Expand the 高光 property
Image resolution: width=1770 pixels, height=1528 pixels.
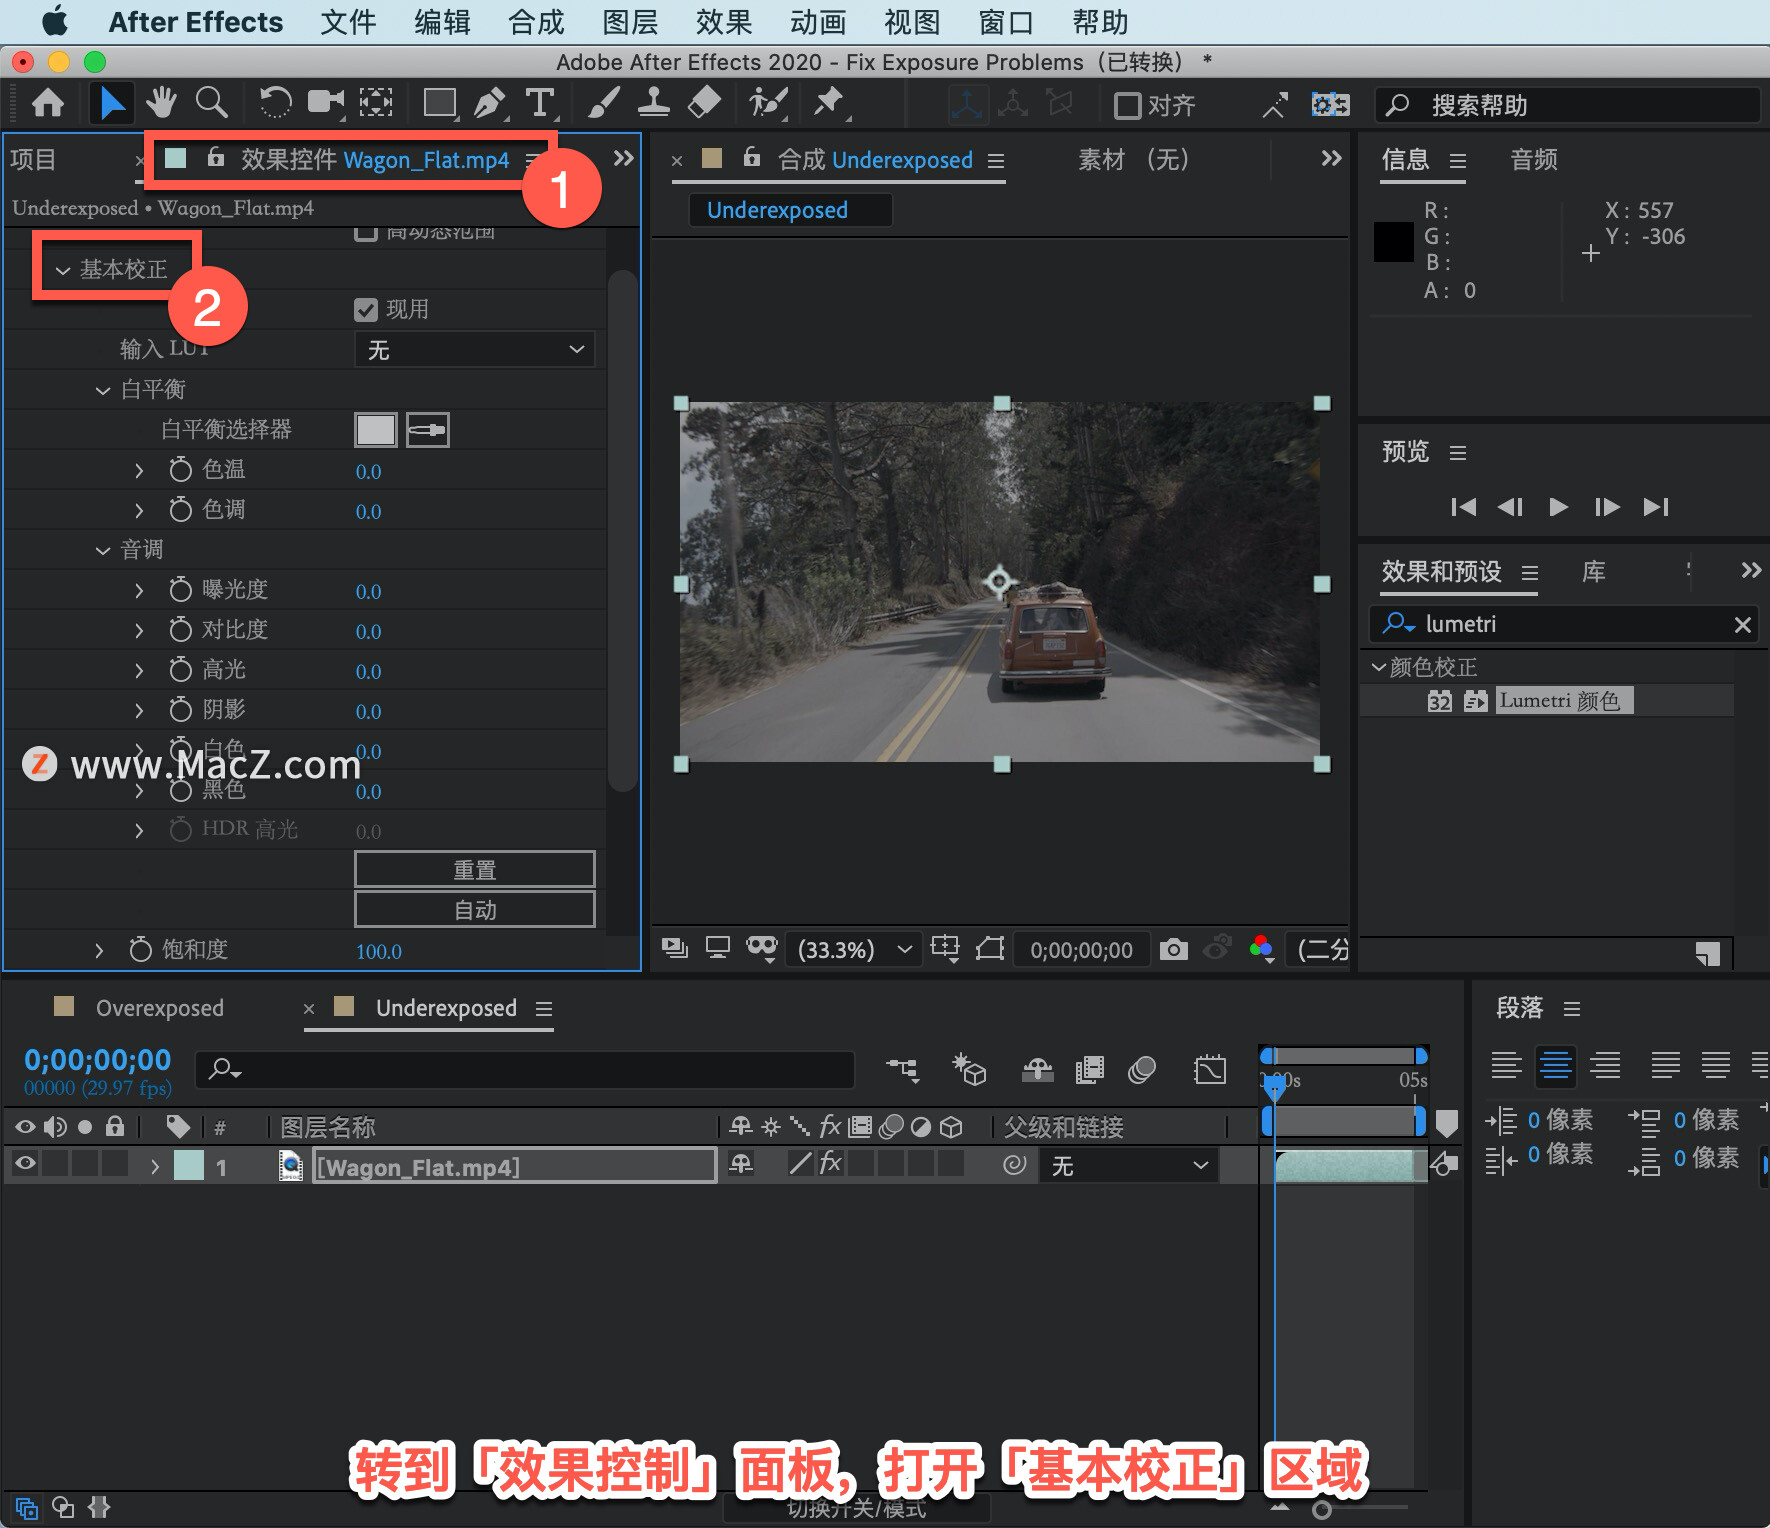(139, 670)
